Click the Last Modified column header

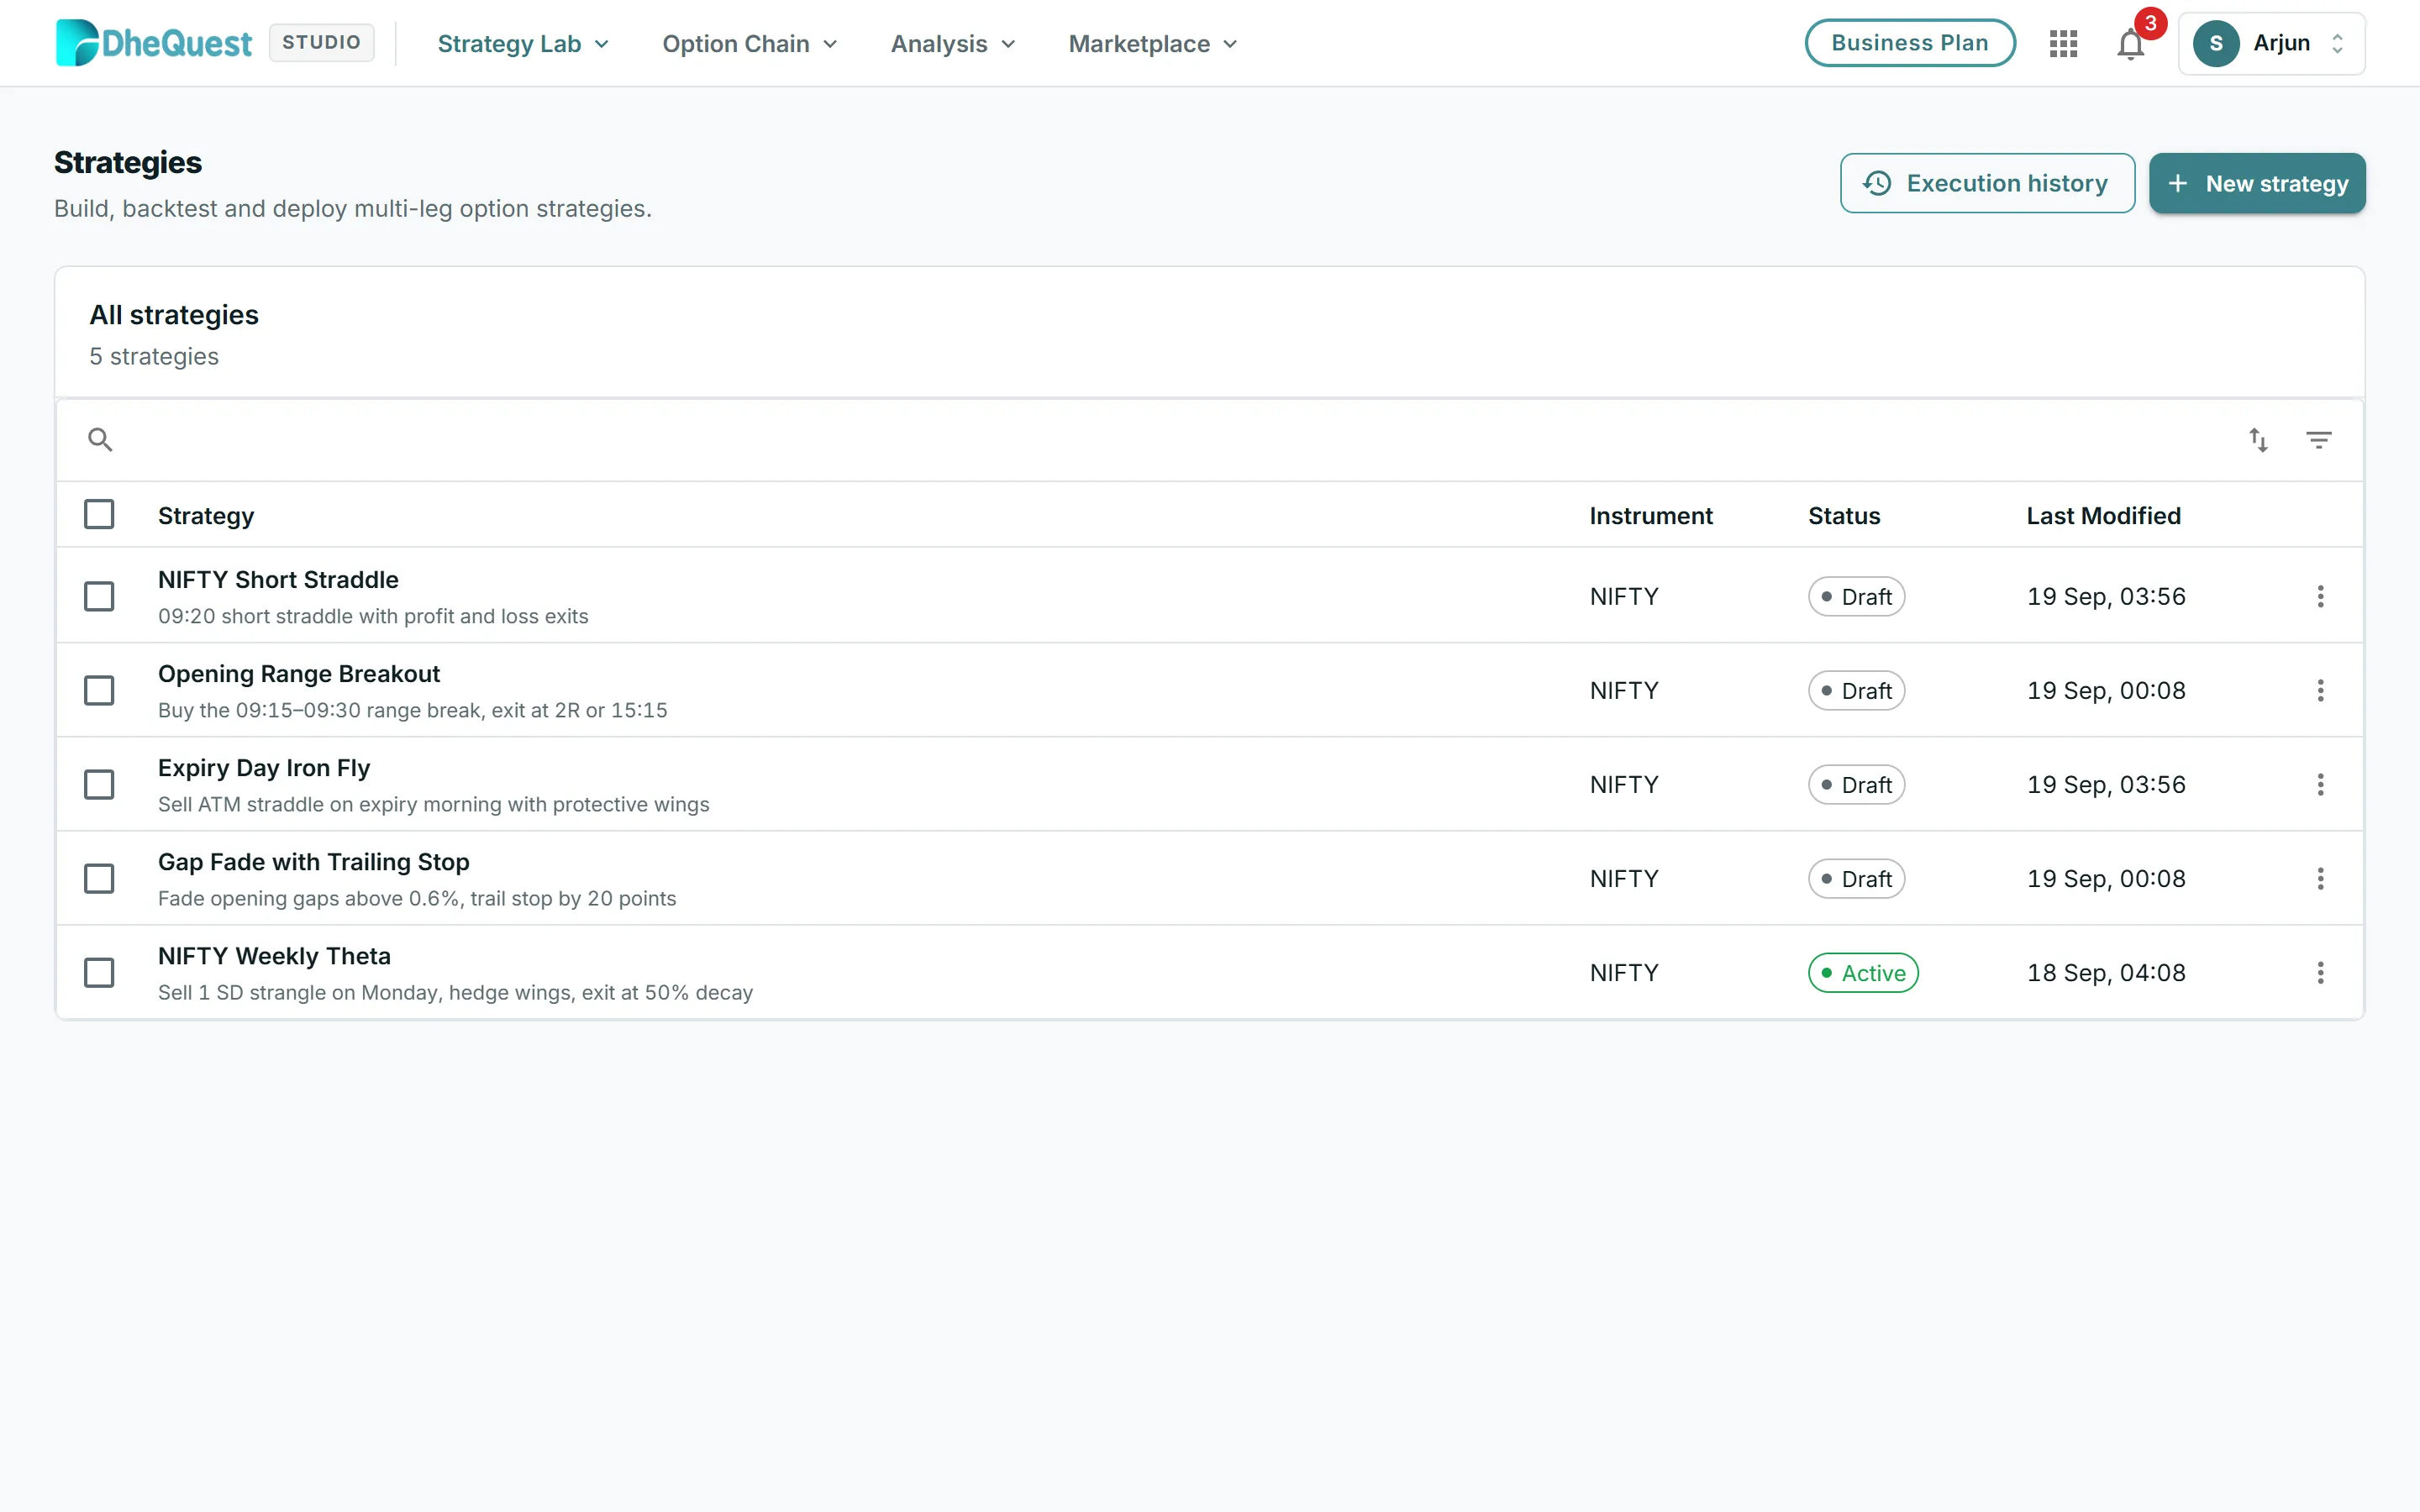(x=2103, y=516)
